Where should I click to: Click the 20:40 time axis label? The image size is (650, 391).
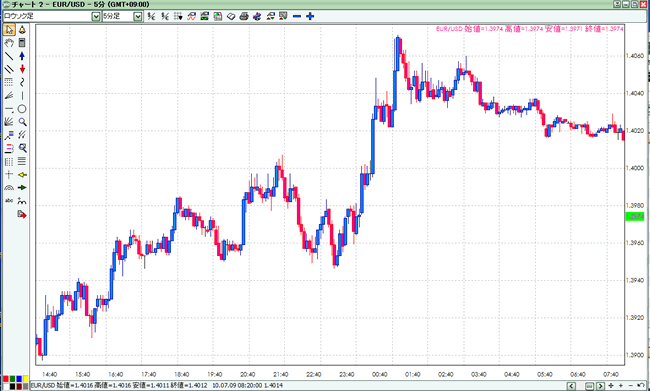click(x=247, y=374)
